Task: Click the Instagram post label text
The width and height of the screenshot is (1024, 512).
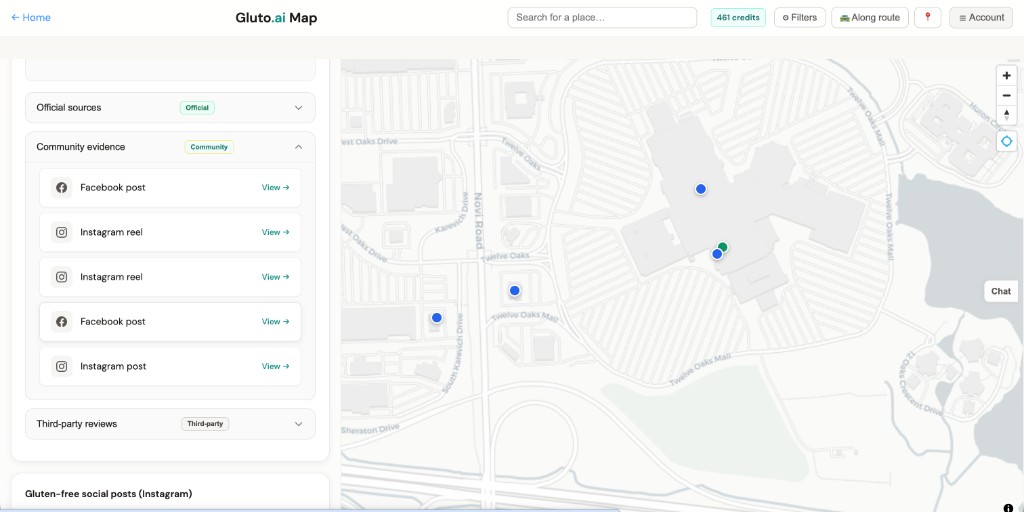Action: pyautogui.click(x=113, y=366)
